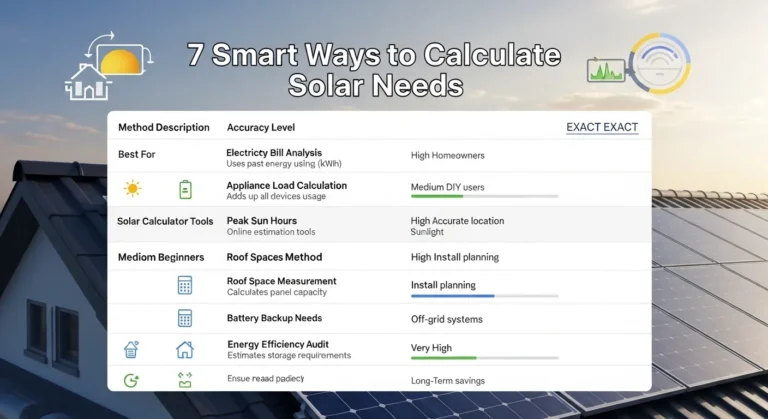The height and width of the screenshot is (419, 768).
Task: Click the calculator icon beside Battery Backup Needs
Action: click(185, 318)
